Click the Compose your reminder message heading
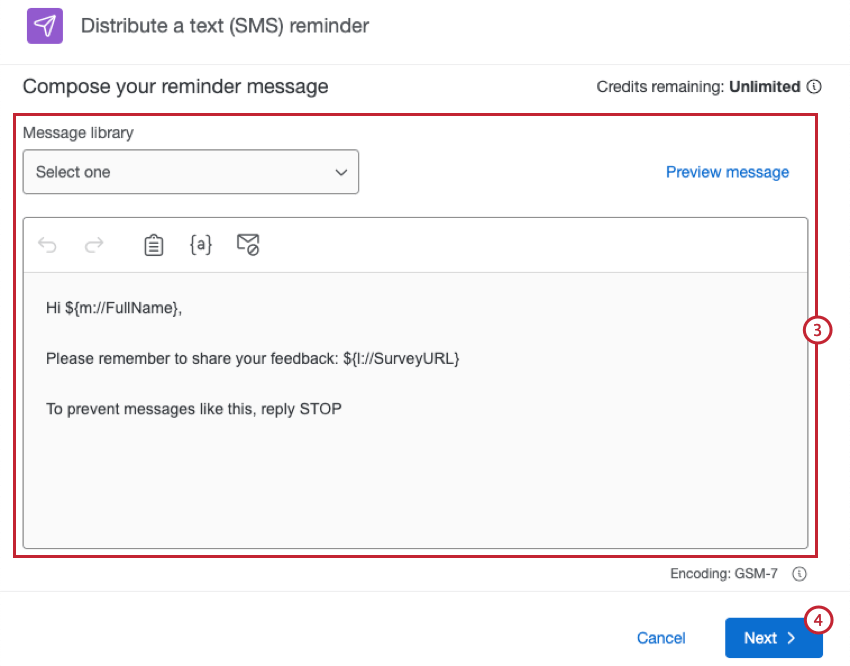The width and height of the screenshot is (850, 666). click(x=176, y=87)
